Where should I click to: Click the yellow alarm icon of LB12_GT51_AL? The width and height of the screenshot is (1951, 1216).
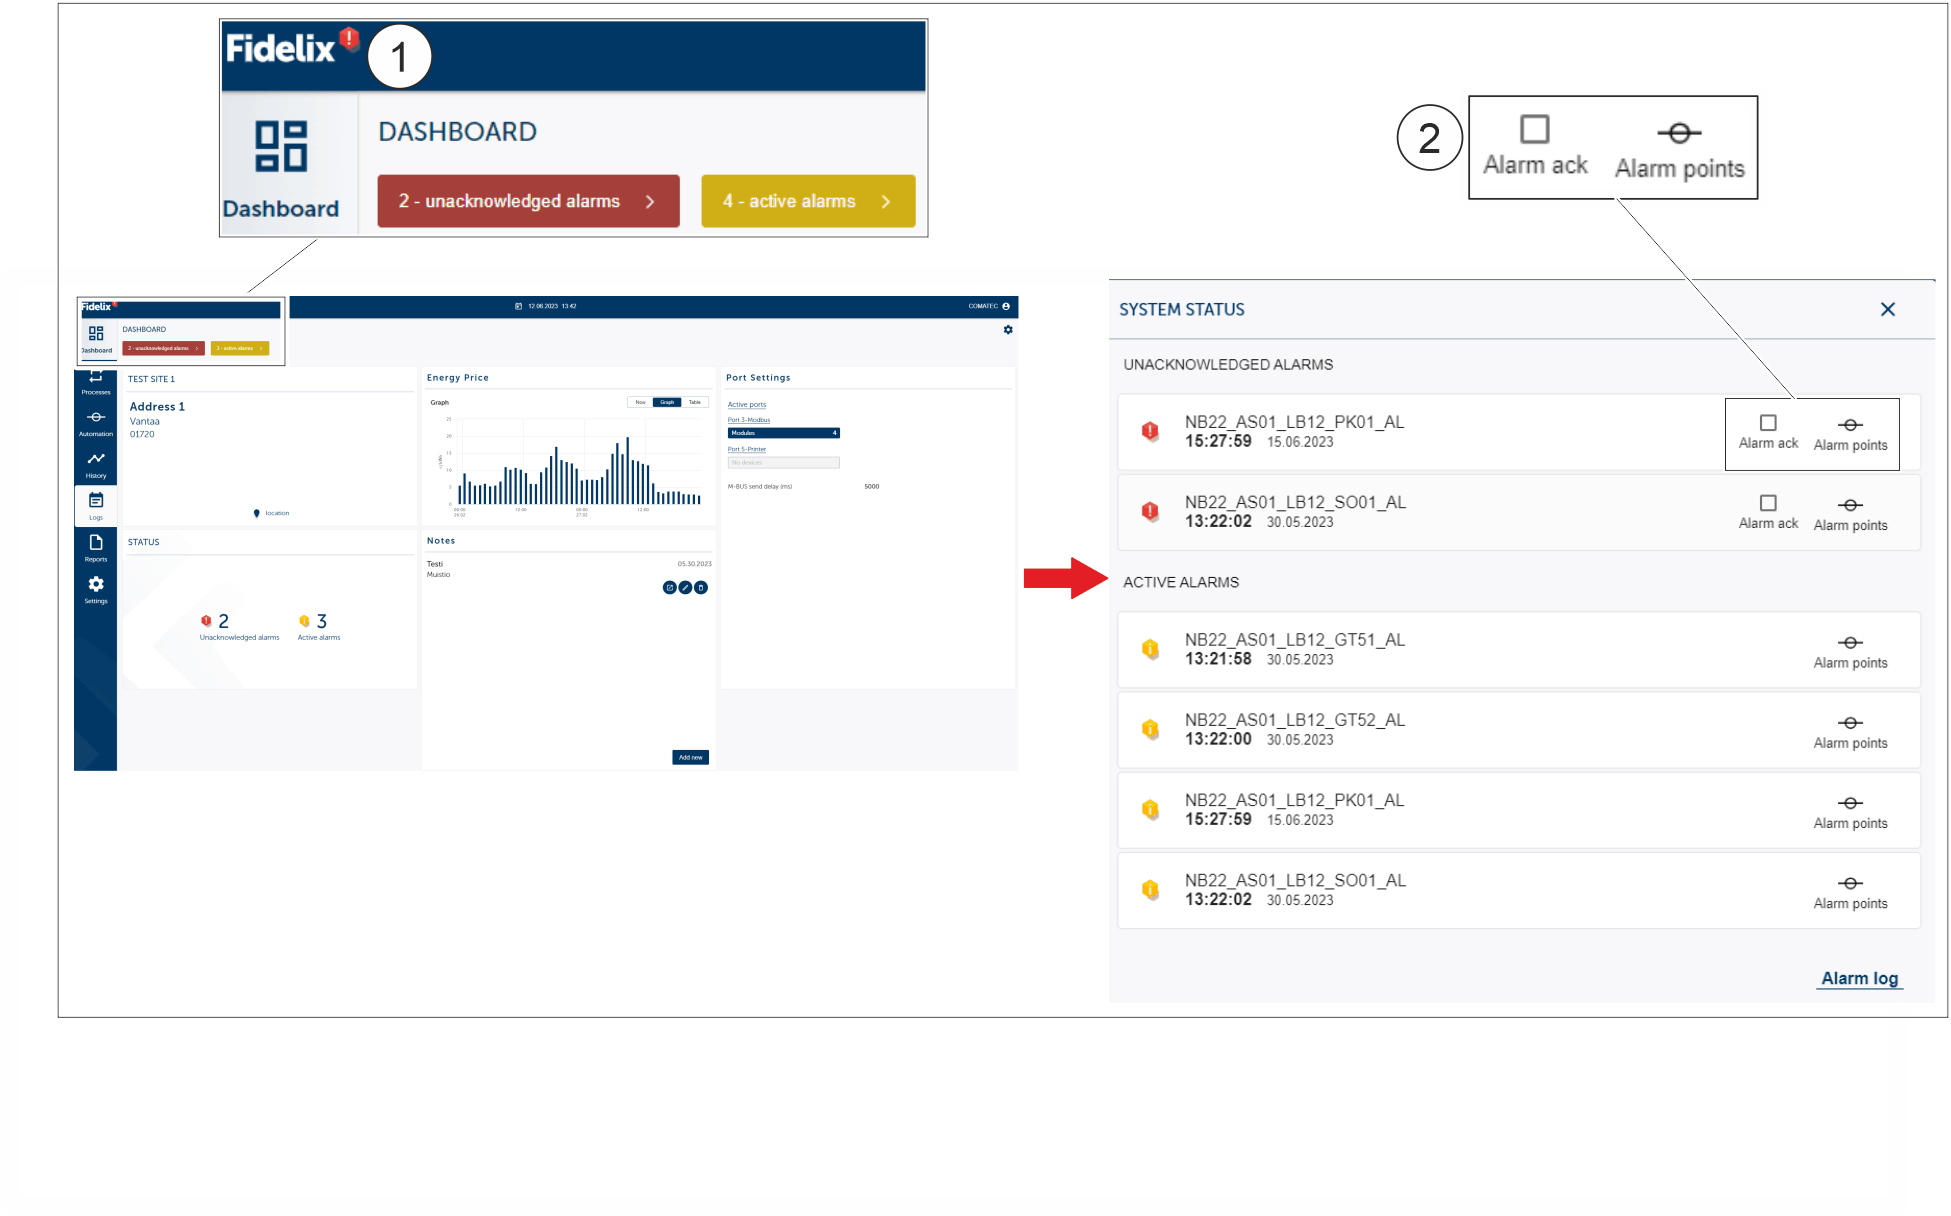tap(1150, 649)
